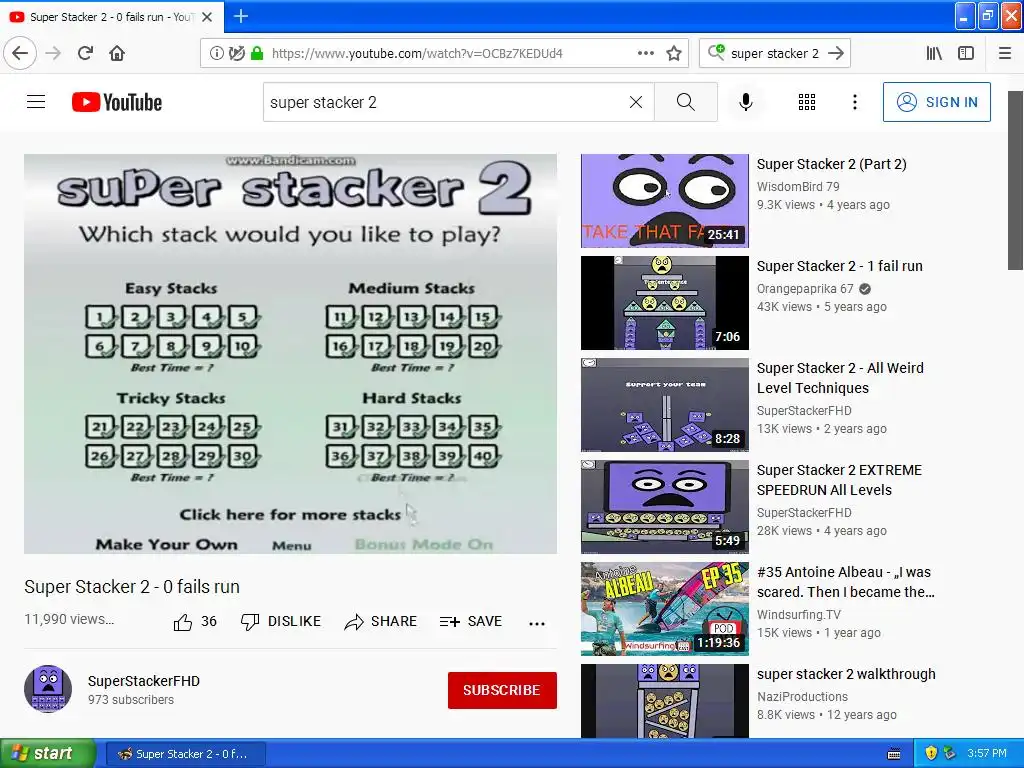
Task: Open NaziProductions channel name
Action: click(x=802, y=697)
